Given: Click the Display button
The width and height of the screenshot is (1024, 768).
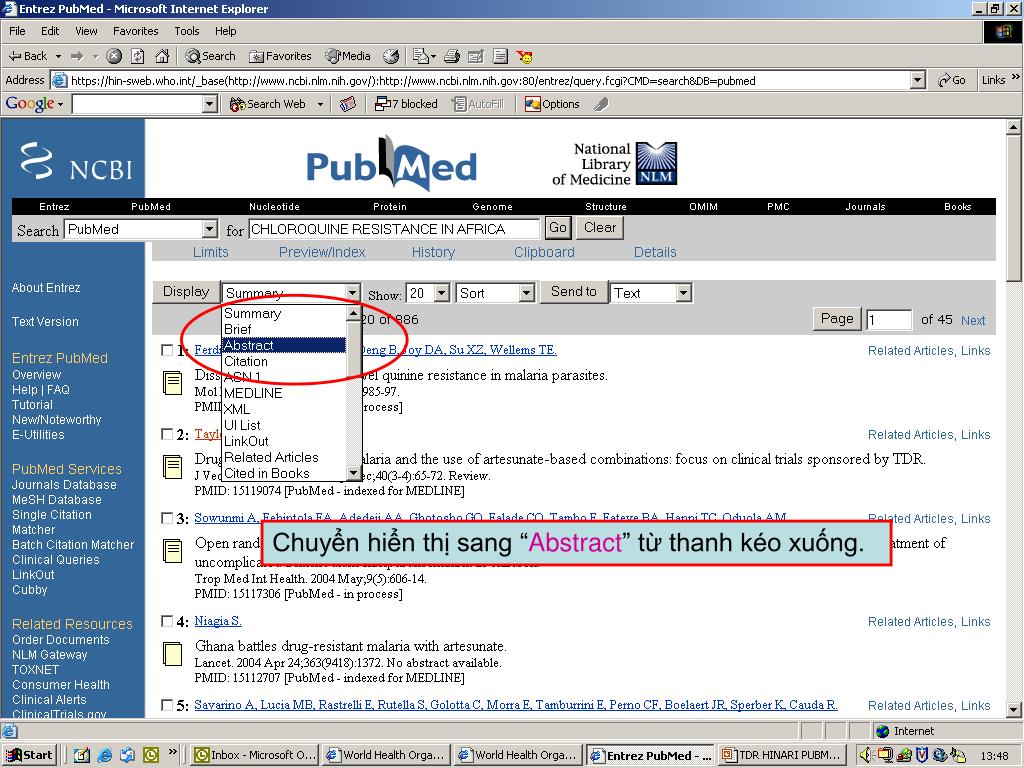Looking at the screenshot, I should click(x=186, y=292).
